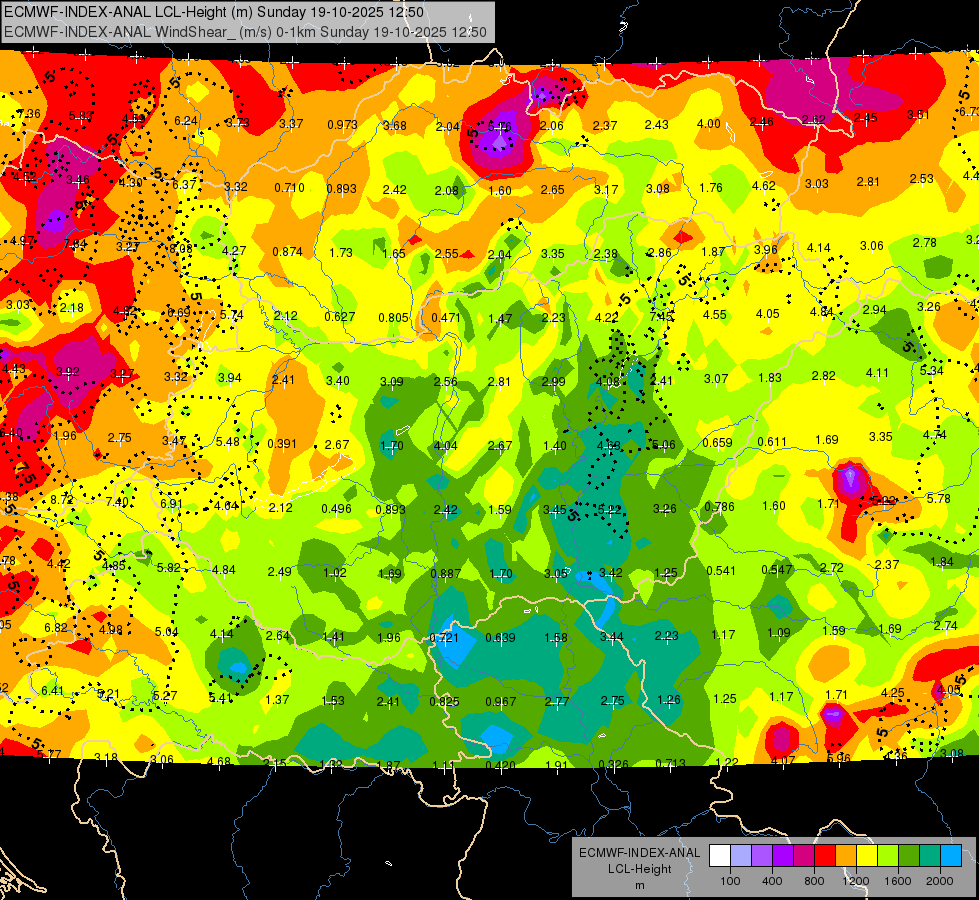Click the wind shear value 0.326
Screen dimensions: 979x900
point(614,764)
